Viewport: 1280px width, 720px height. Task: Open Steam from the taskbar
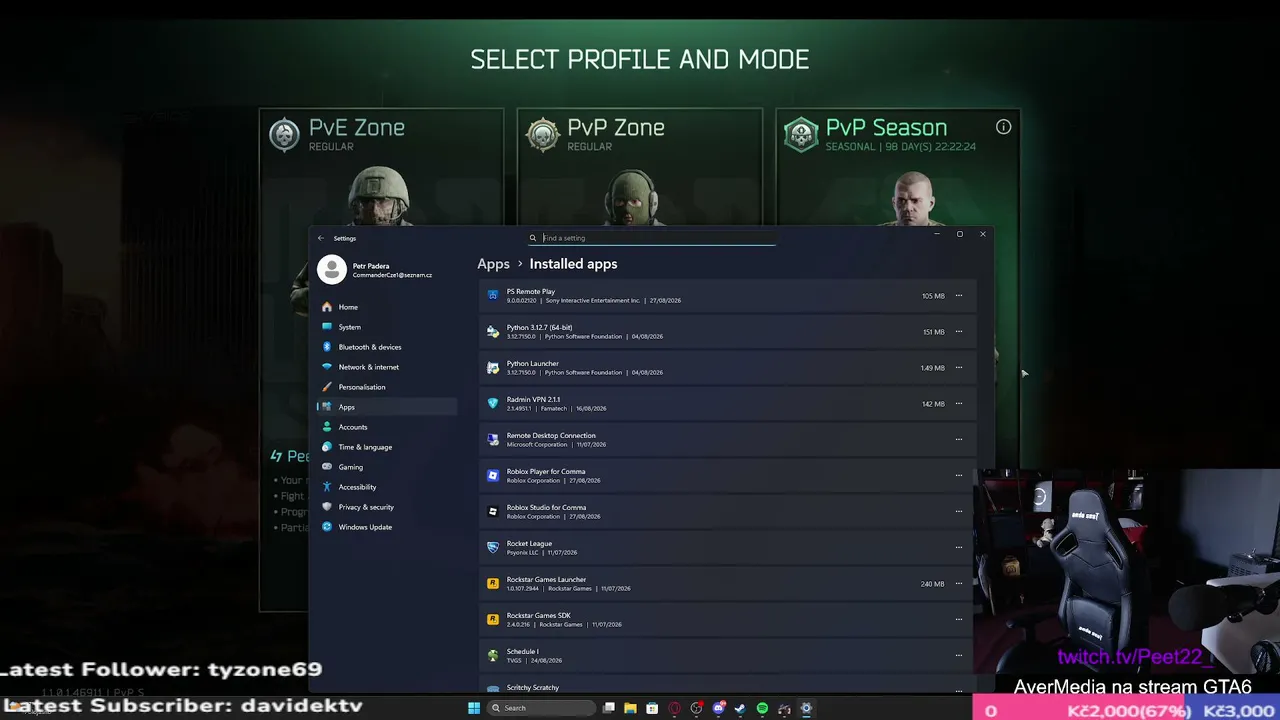[x=740, y=708]
